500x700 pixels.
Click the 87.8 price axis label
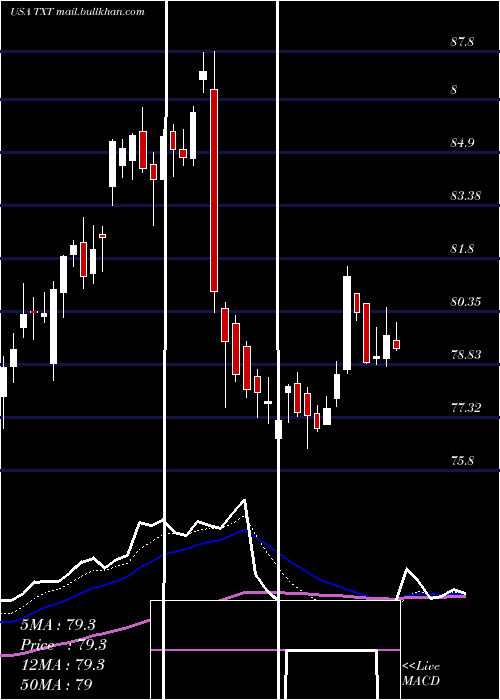pos(462,42)
